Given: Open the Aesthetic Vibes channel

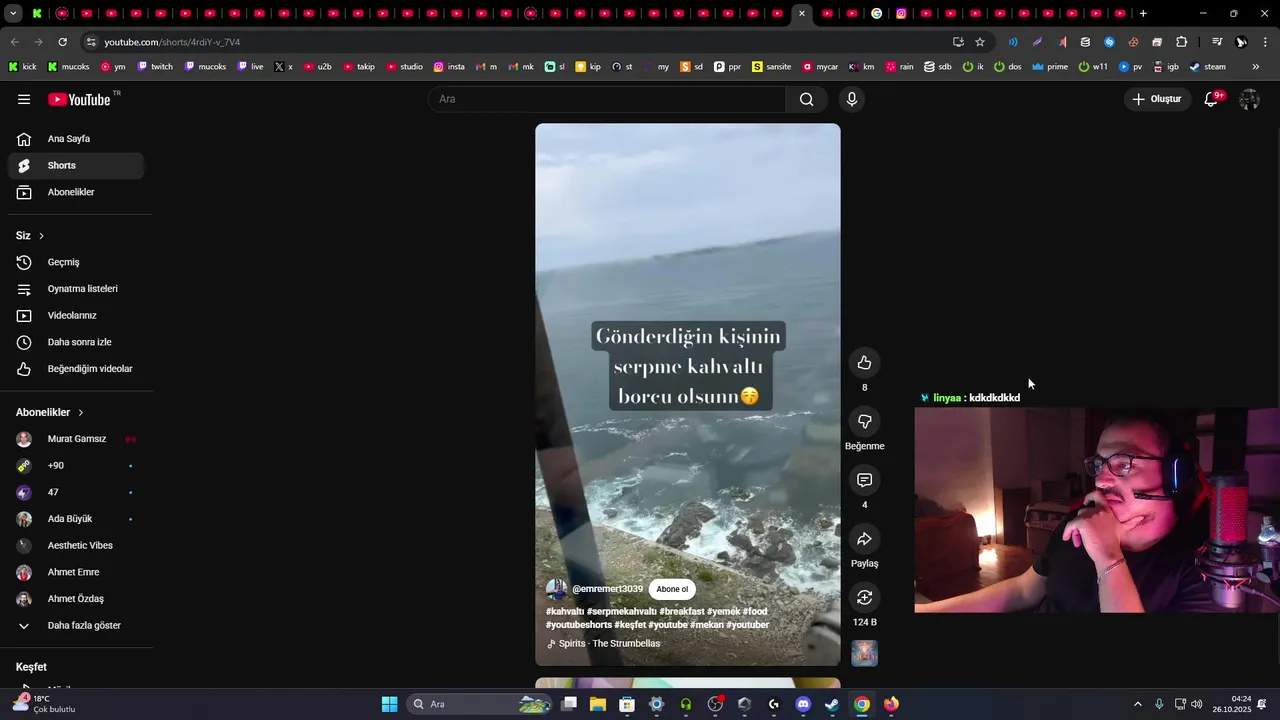Looking at the screenshot, I should [x=76, y=545].
